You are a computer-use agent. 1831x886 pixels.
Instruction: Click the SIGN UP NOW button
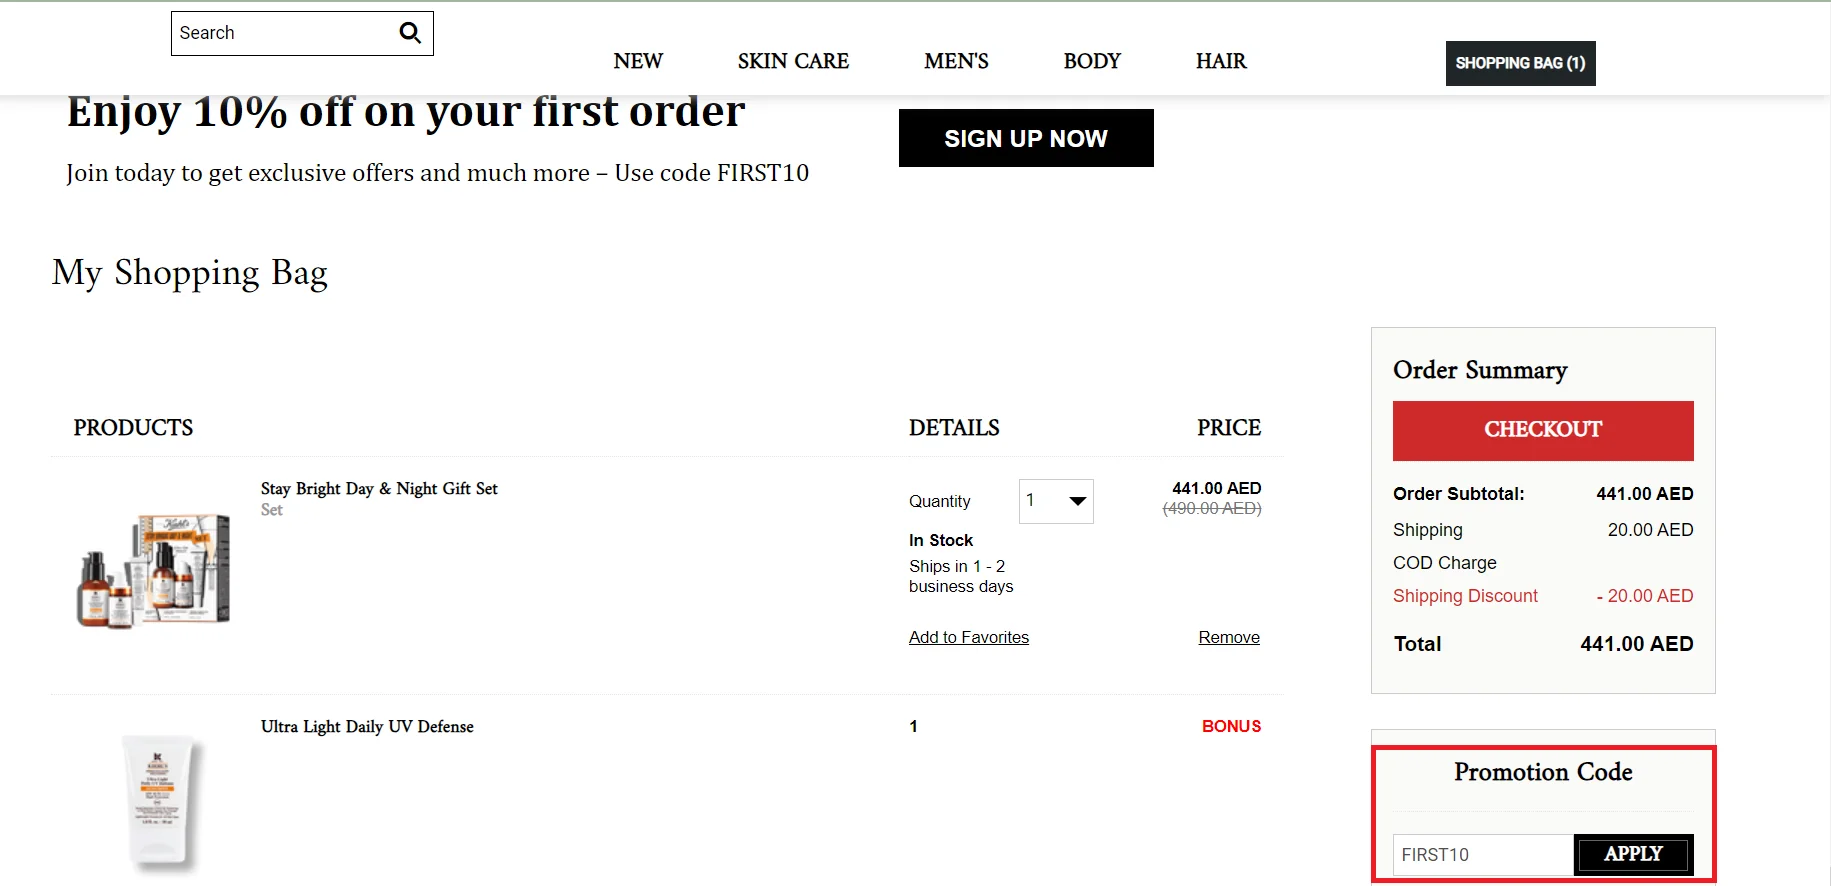[x=1025, y=138]
